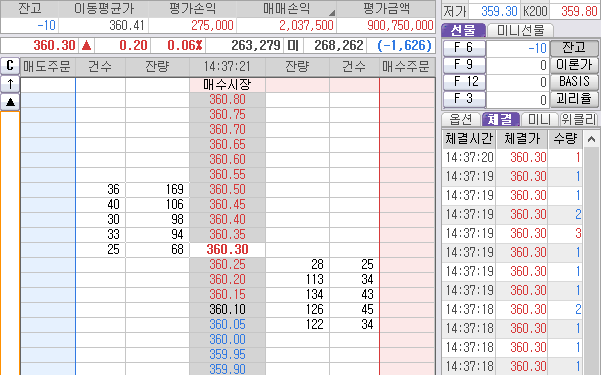Click the 매수시장 market buy cell
The height and width of the screenshot is (375, 601).
pyautogui.click(x=227, y=85)
